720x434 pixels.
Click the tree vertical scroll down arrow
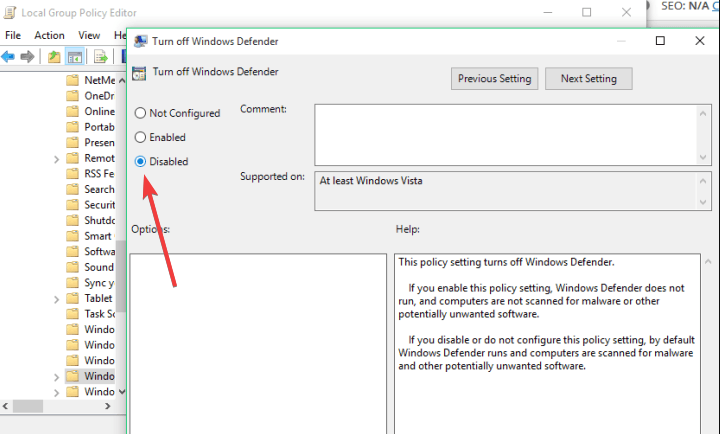pyautogui.click(x=122, y=392)
